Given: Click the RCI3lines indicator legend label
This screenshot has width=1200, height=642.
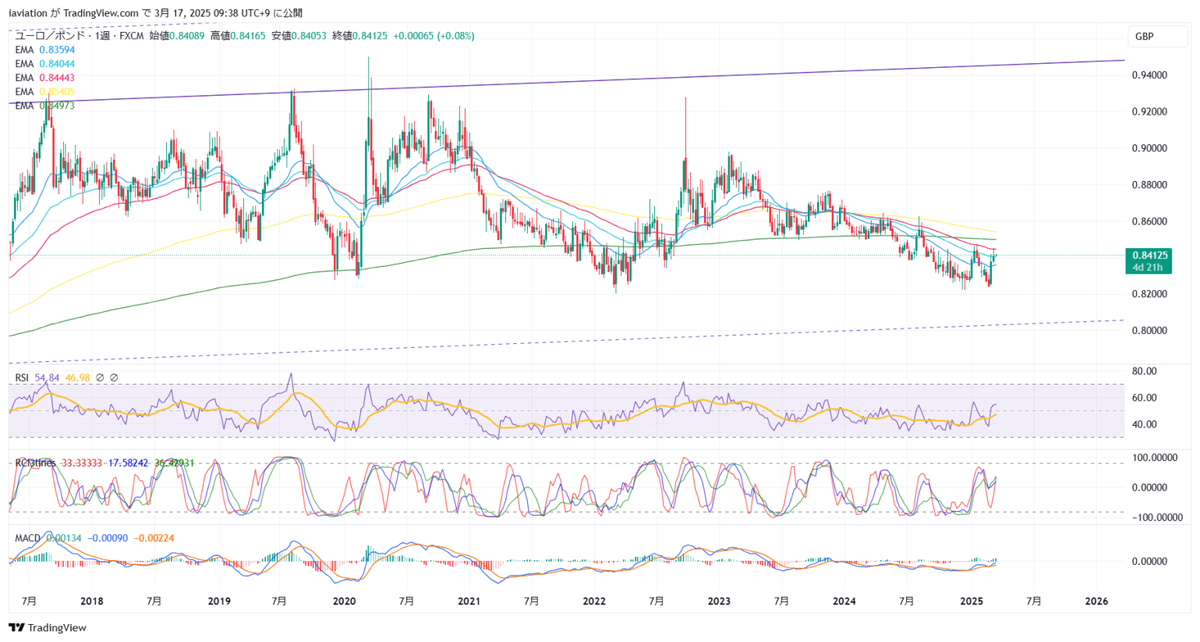Looking at the screenshot, I should coord(35,463).
